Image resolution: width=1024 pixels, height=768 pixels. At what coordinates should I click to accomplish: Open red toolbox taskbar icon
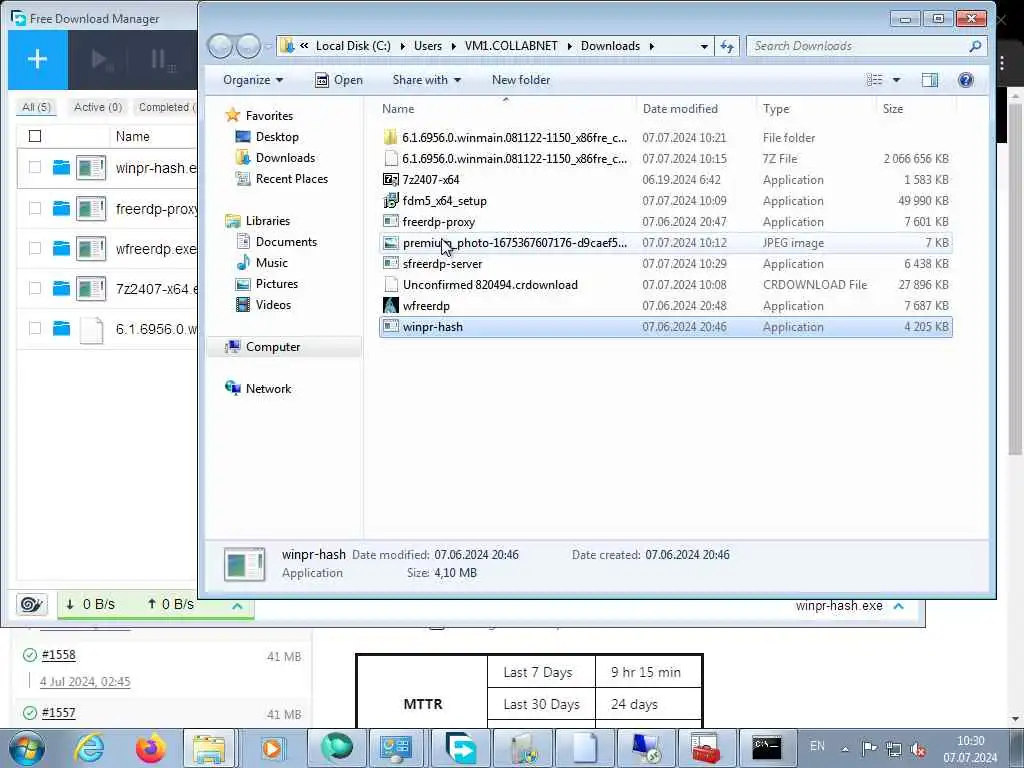coord(705,748)
